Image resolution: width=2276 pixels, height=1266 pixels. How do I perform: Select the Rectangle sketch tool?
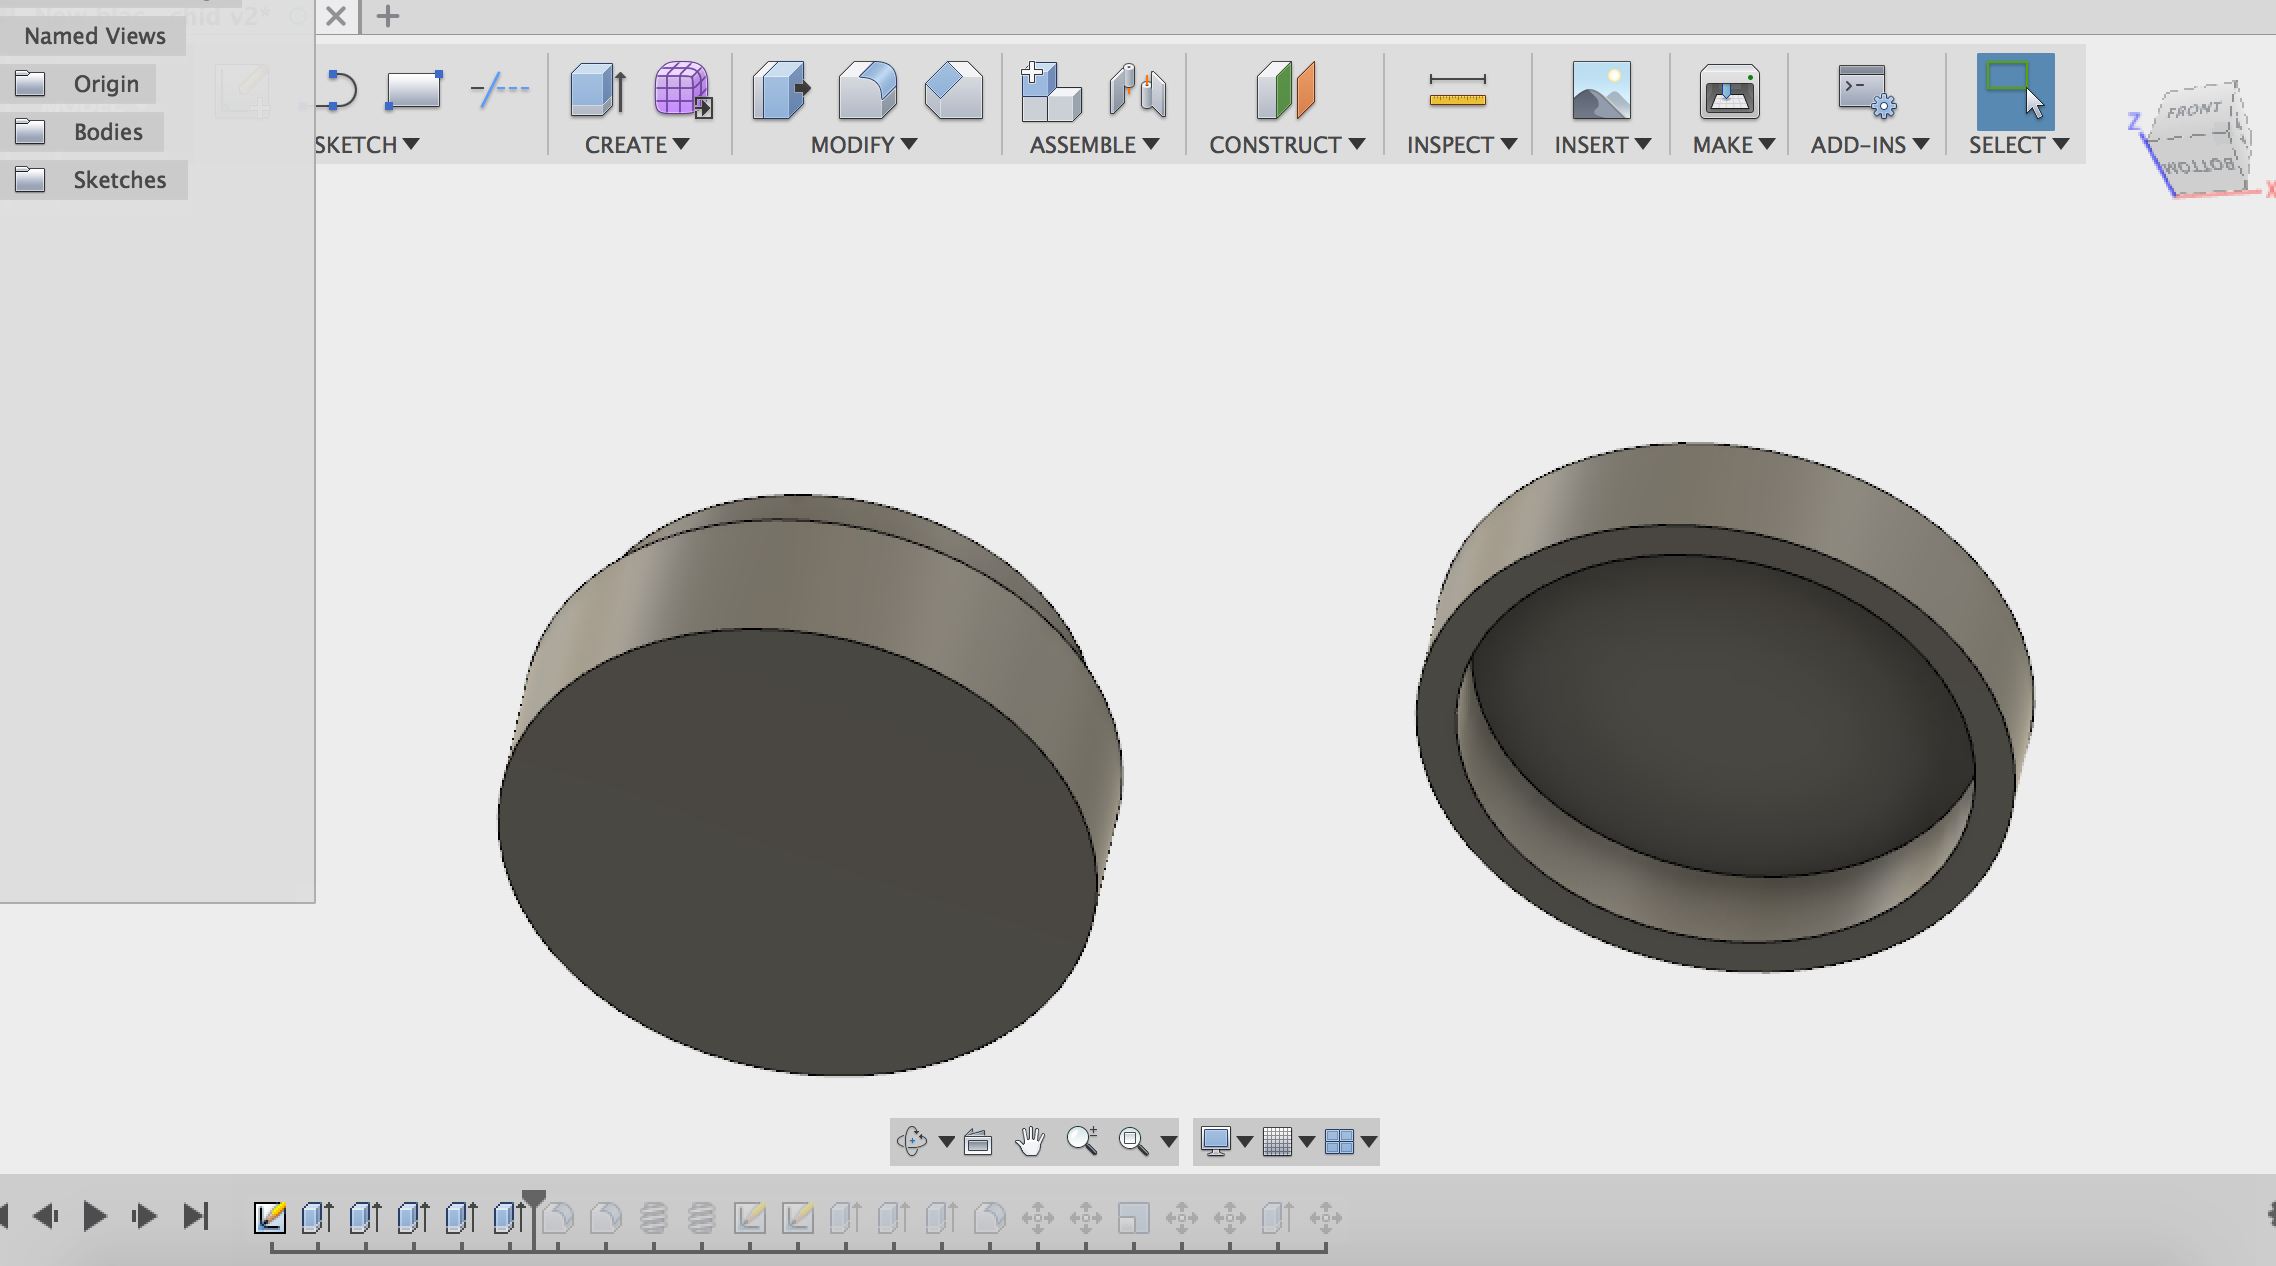pyautogui.click(x=413, y=91)
